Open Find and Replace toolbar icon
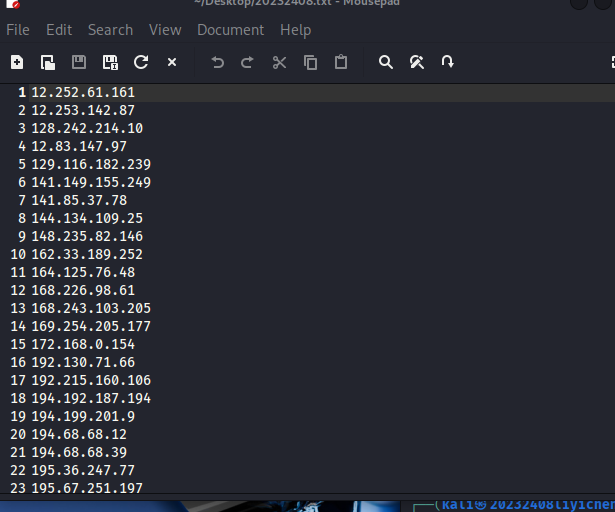The height and width of the screenshot is (512, 615). pyautogui.click(x=417, y=62)
